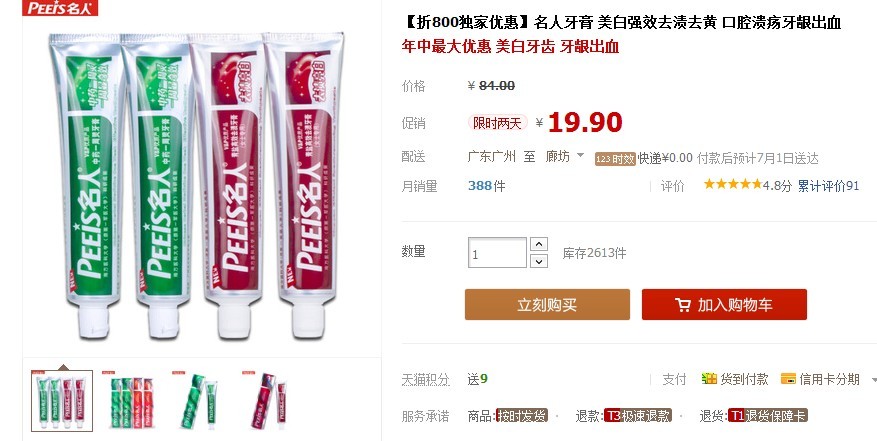Click 加入购物车 add to cart button
This screenshot has height=441, width=877.
[724, 304]
